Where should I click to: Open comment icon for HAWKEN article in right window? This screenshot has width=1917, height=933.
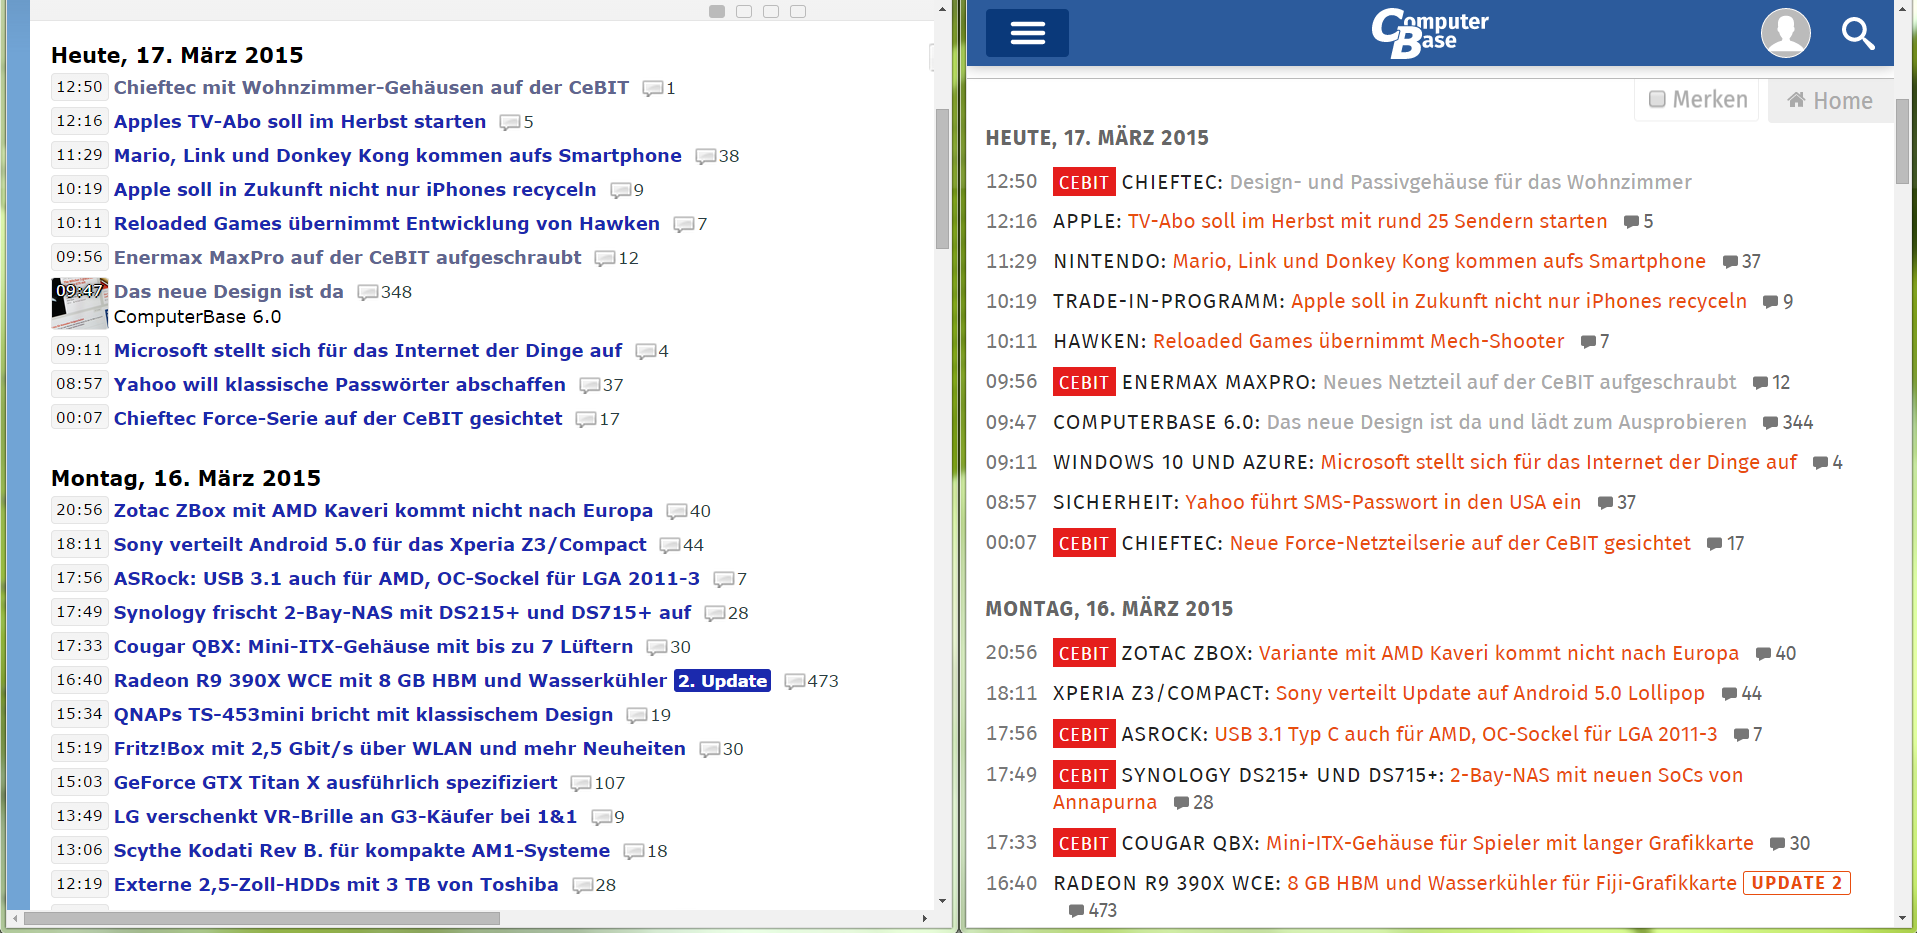coord(1588,341)
